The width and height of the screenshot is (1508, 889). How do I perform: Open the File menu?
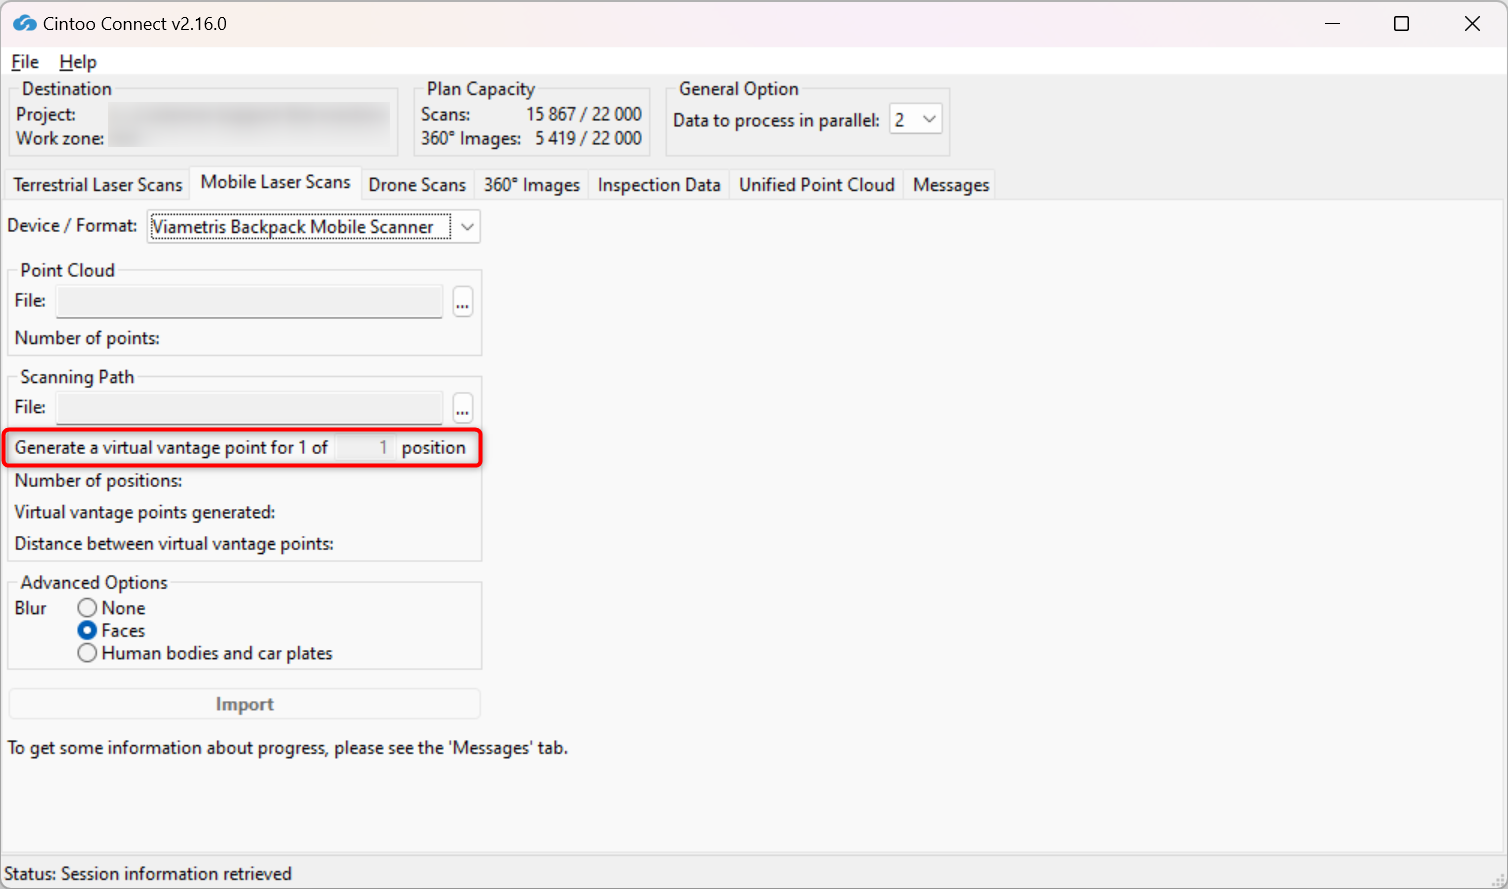click(25, 62)
